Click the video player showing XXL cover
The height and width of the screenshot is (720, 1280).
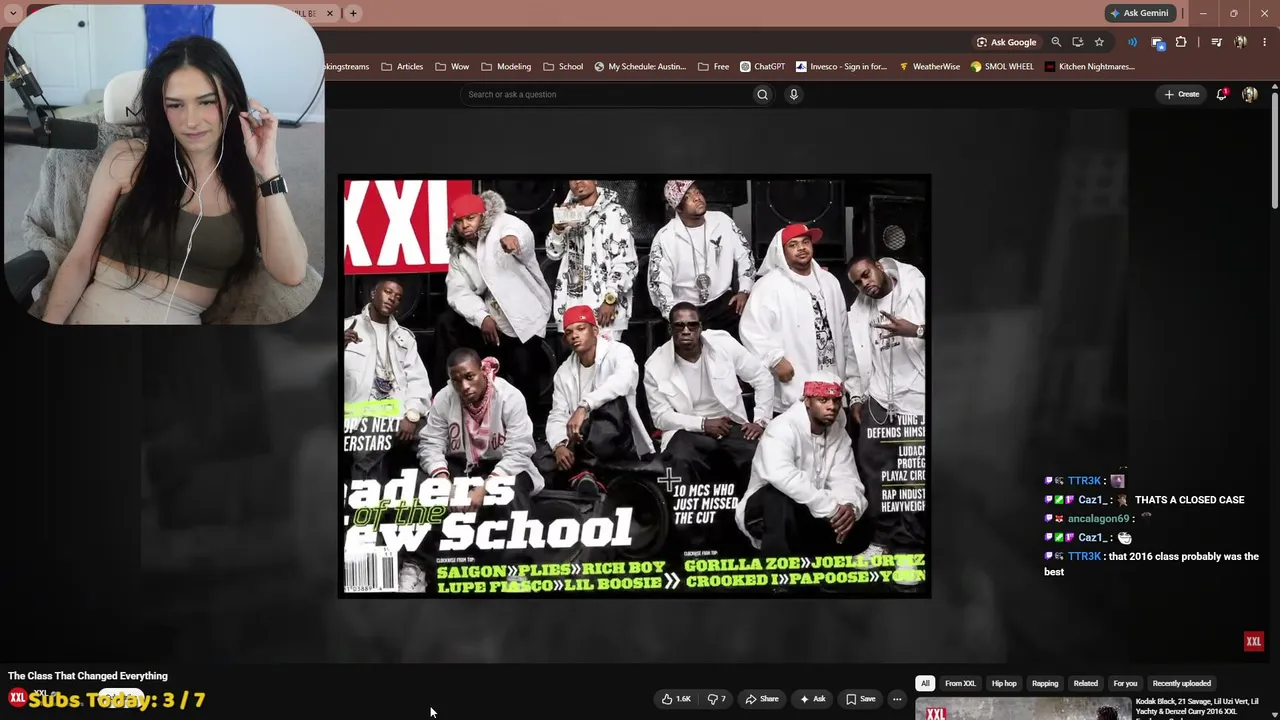tap(635, 387)
